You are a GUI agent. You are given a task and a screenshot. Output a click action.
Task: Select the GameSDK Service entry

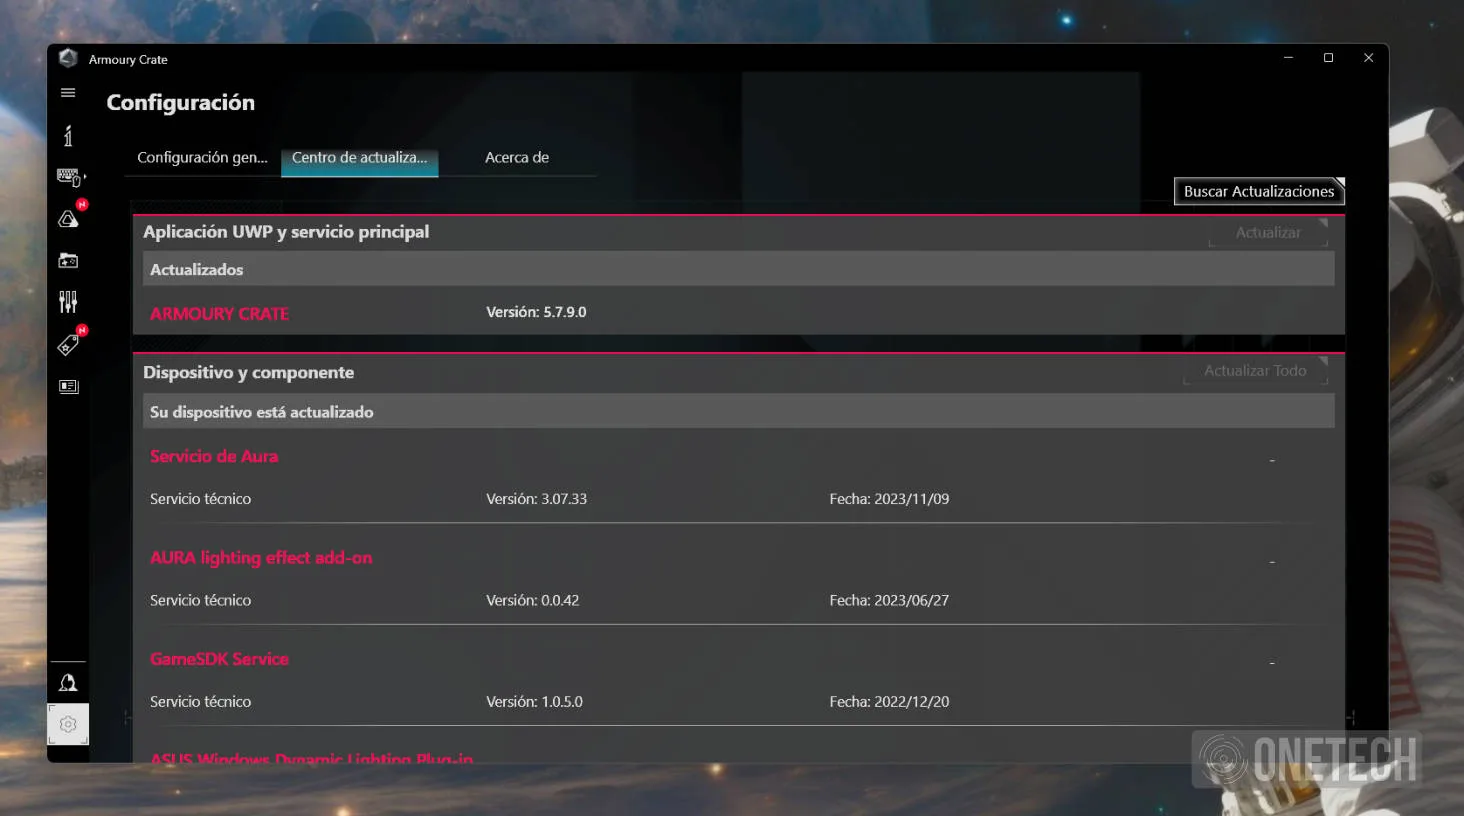coord(219,659)
